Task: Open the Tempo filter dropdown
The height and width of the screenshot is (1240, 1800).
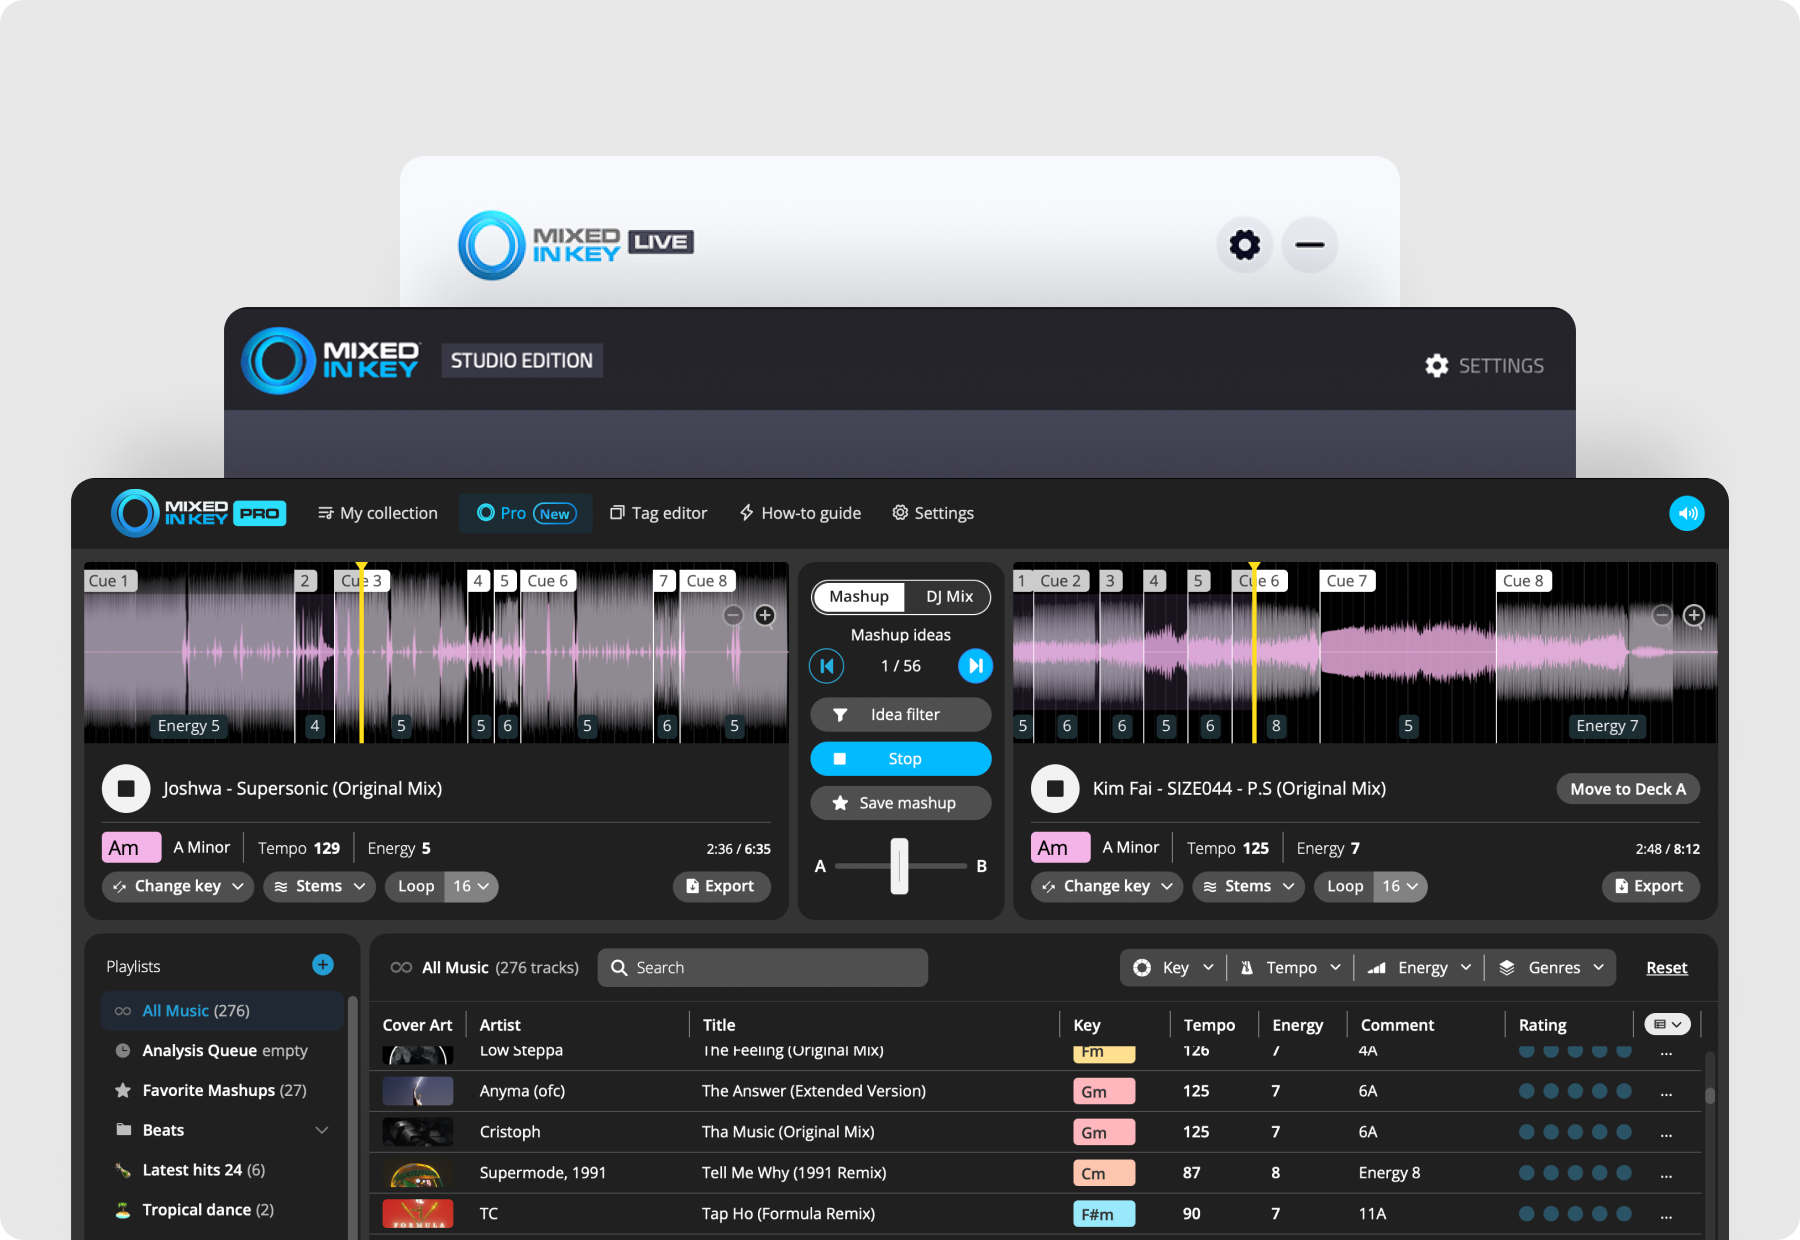Action: pos(1290,968)
